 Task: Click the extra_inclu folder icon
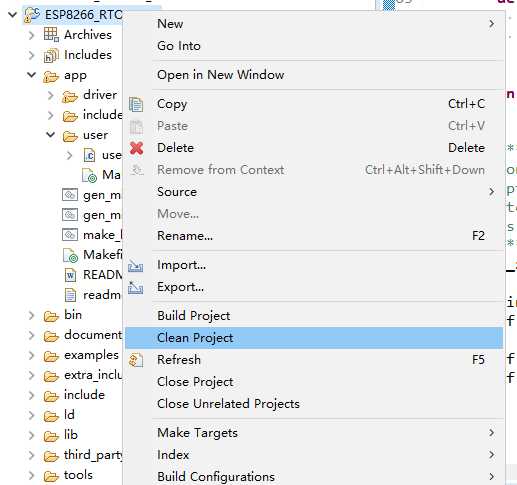(51, 376)
